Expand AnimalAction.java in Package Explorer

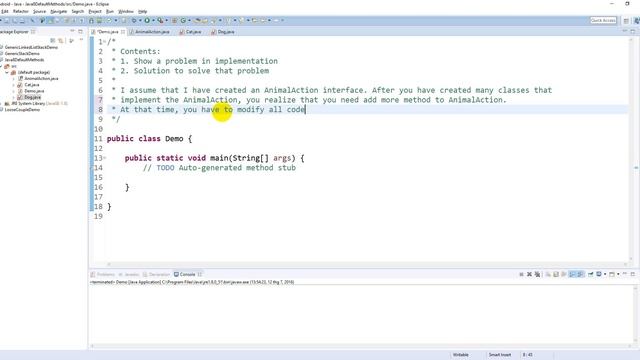pyautogui.click(x=14, y=78)
